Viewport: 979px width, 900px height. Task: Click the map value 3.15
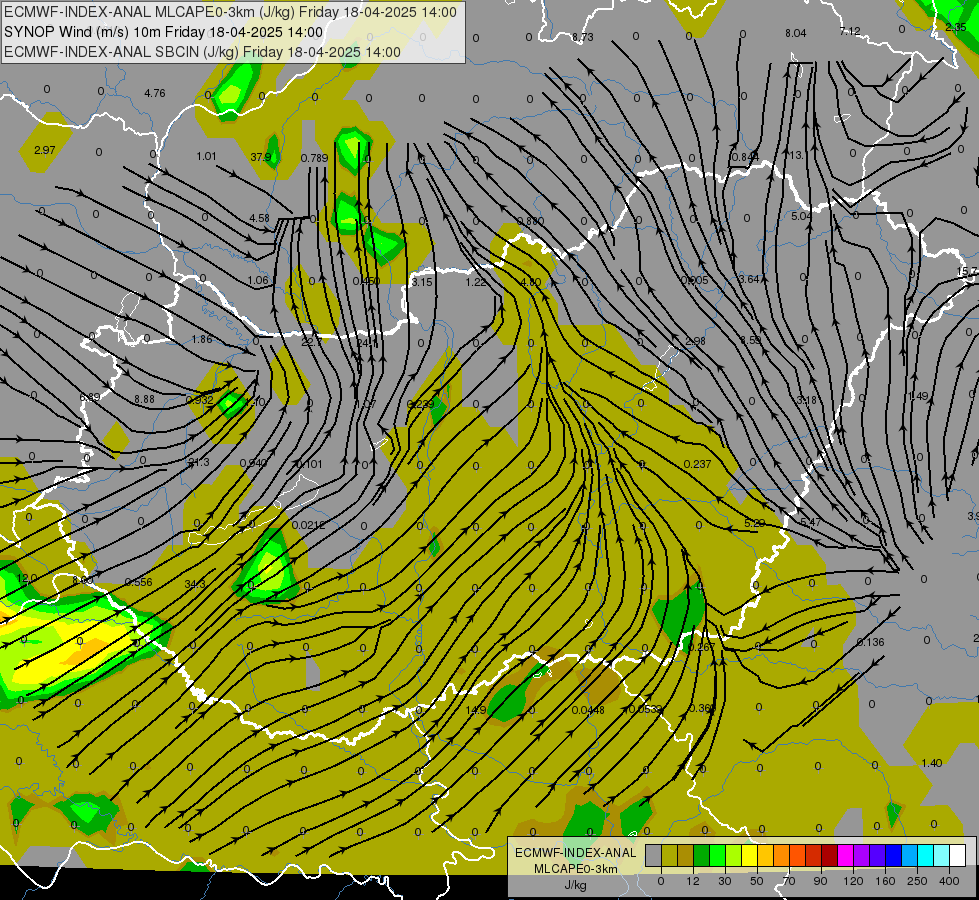point(422,282)
